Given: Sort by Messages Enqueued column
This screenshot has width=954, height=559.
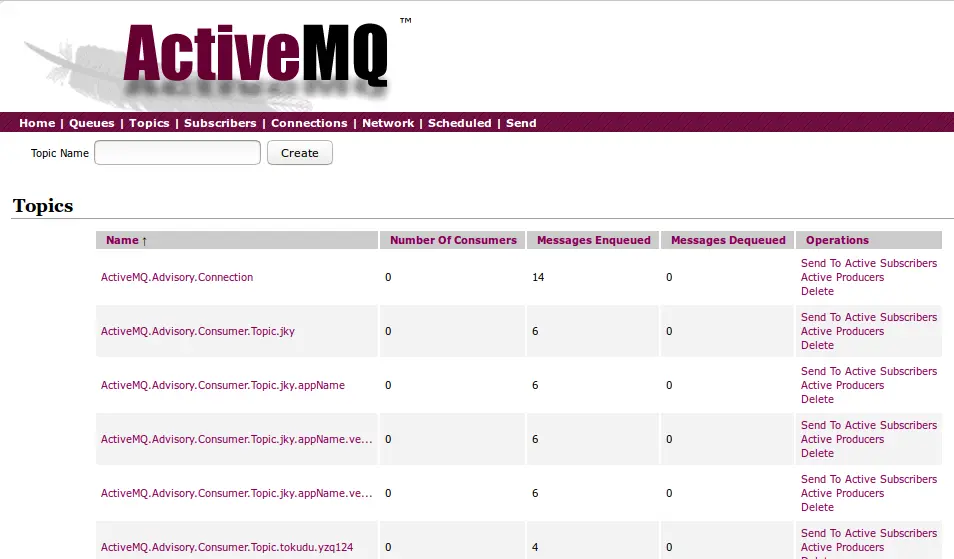Looking at the screenshot, I should [x=594, y=240].
